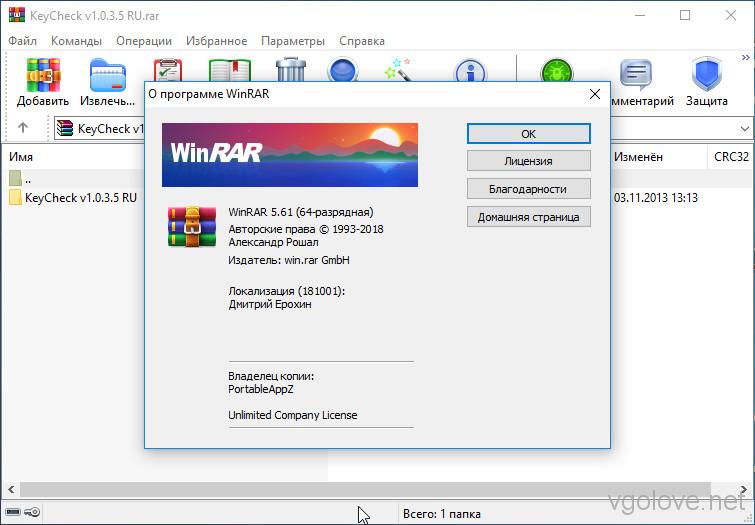Image resolution: width=755 pixels, height=525 pixels.
Task: Open the Справка menu
Action: (362, 41)
